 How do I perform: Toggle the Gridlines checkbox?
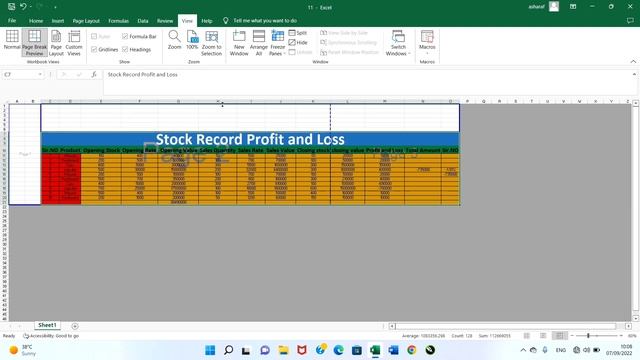pyautogui.click(x=105, y=49)
